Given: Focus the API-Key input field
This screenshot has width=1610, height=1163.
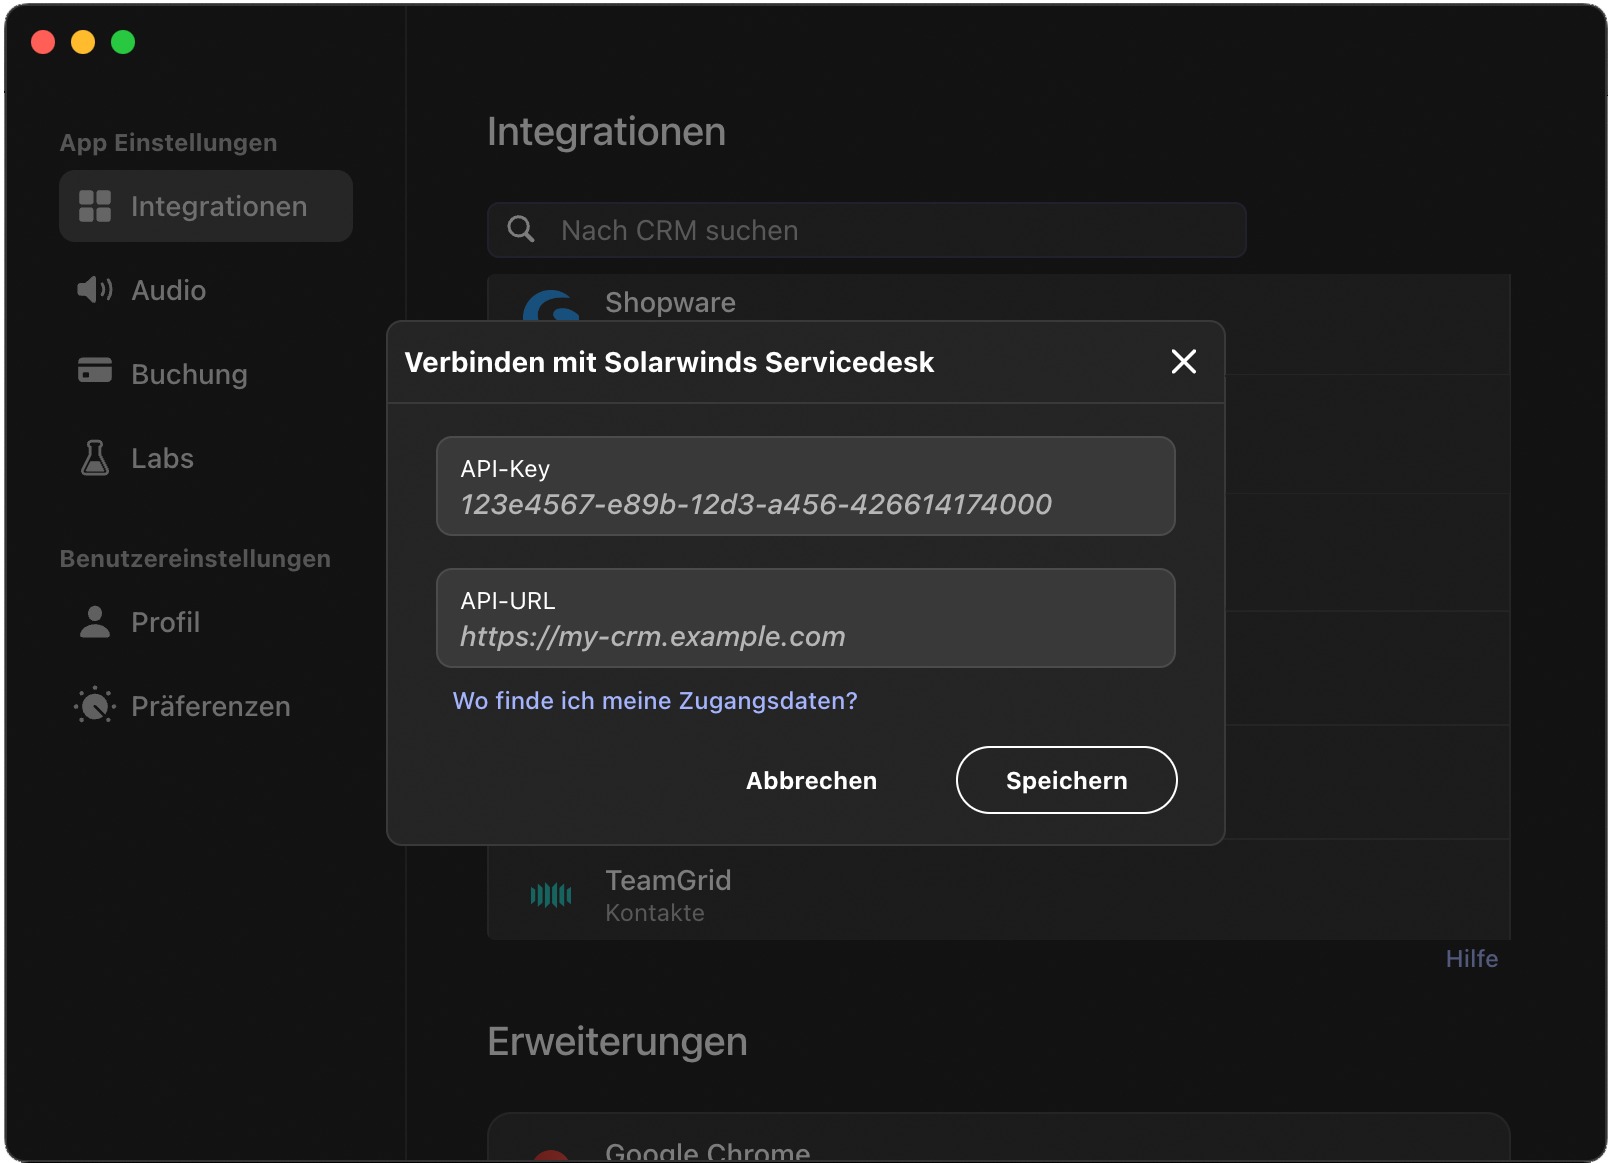Looking at the screenshot, I should pos(806,486).
